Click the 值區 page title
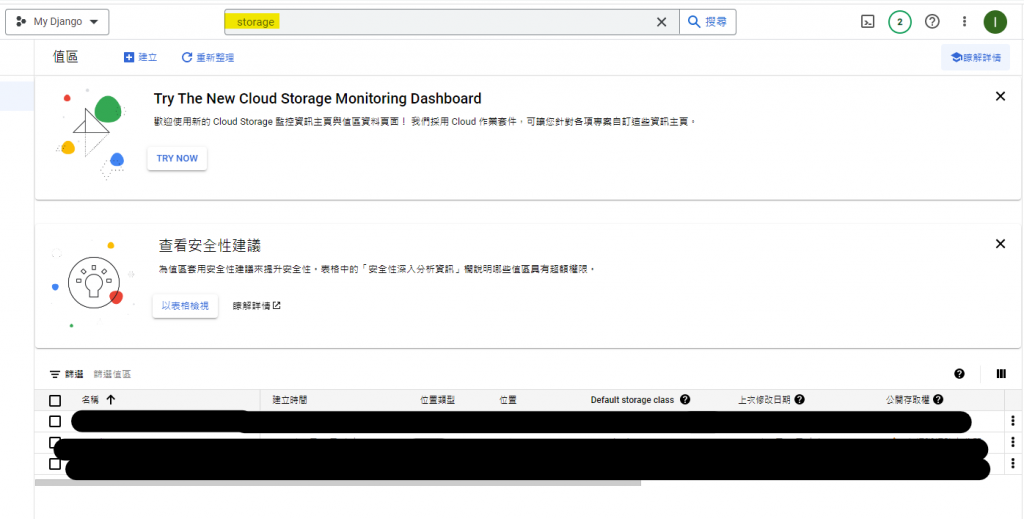 coord(65,57)
